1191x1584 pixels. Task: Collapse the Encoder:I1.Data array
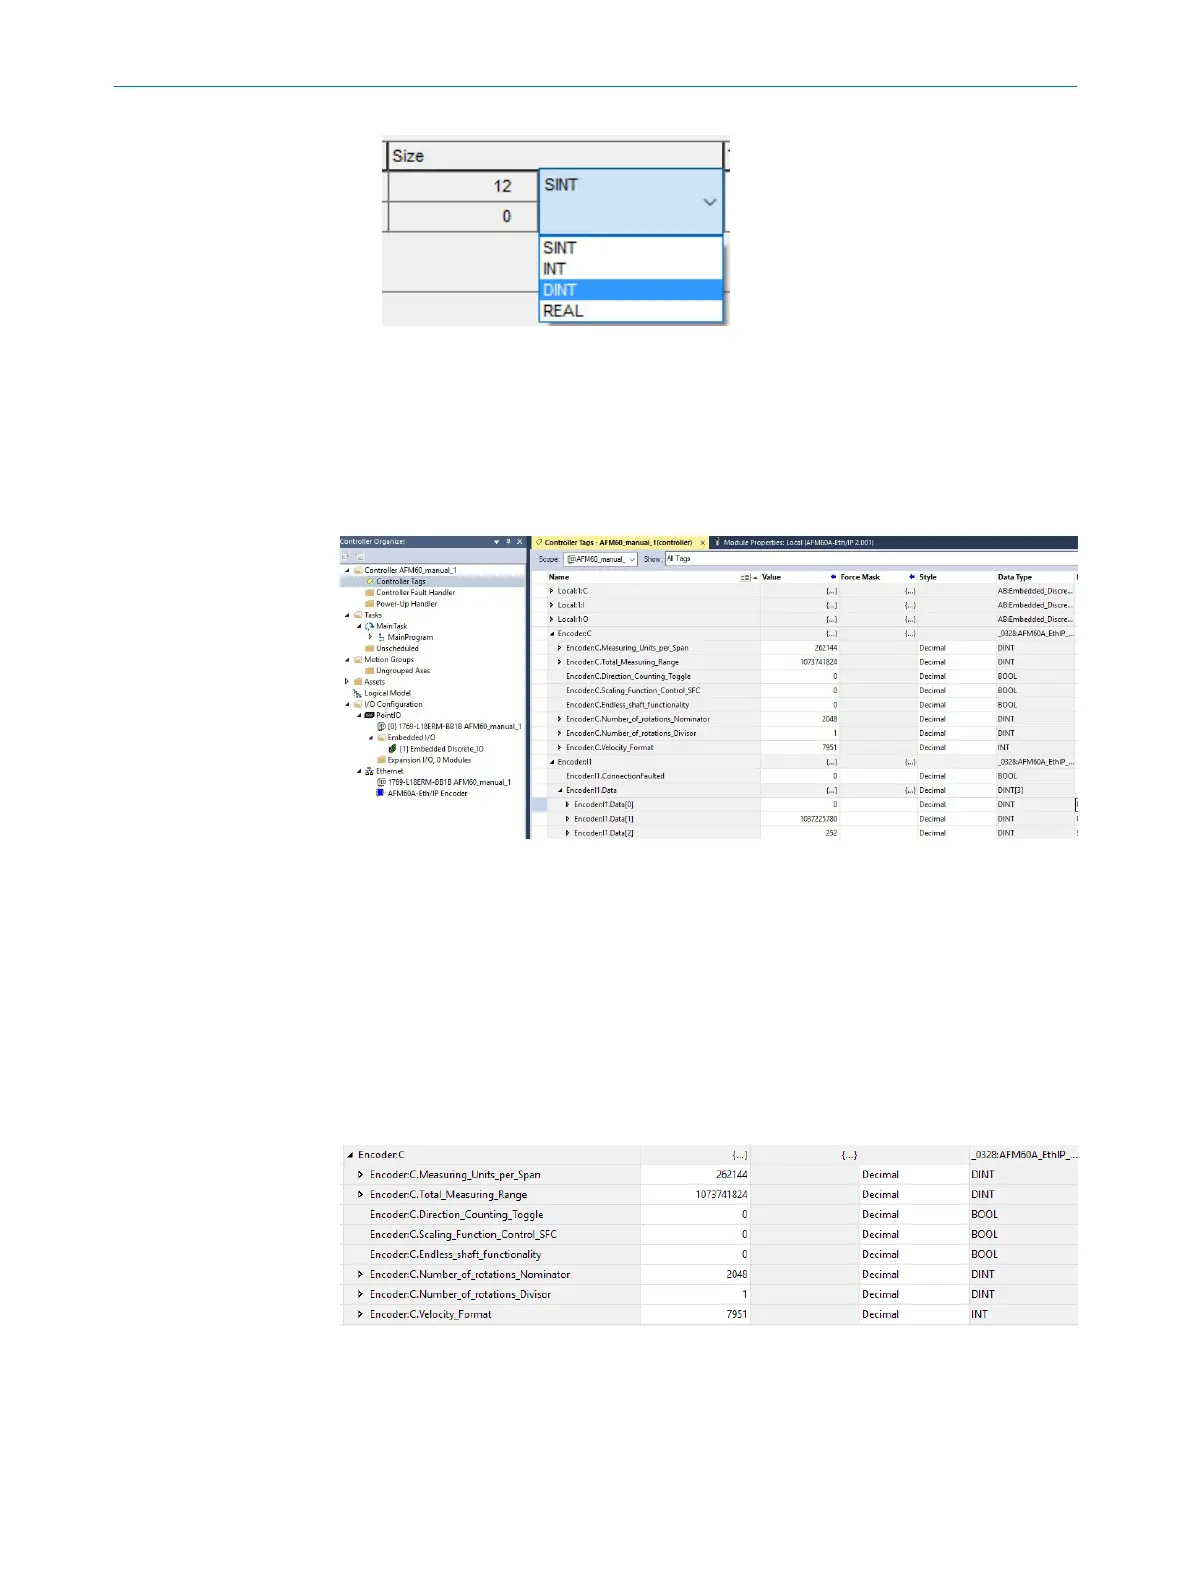point(560,790)
